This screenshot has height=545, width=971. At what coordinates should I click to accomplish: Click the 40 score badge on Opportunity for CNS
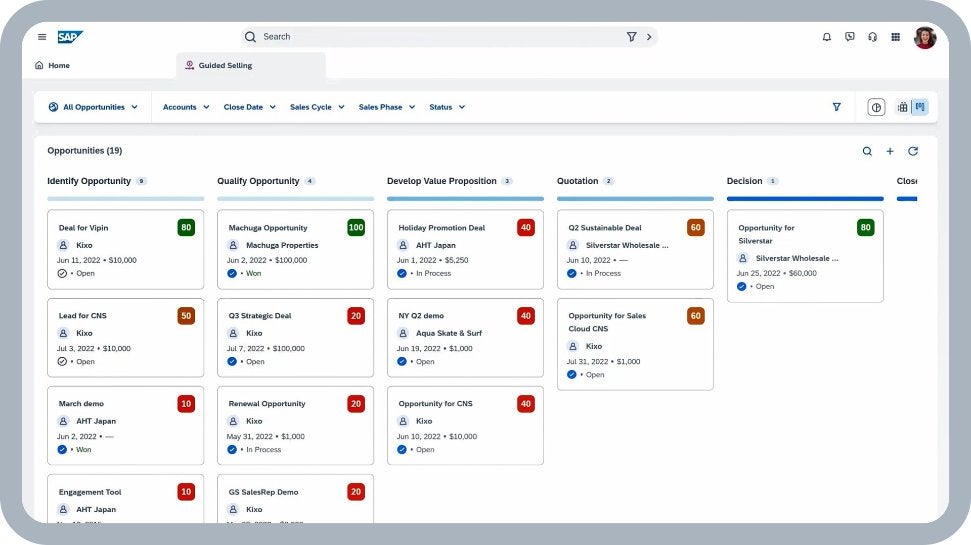526,404
